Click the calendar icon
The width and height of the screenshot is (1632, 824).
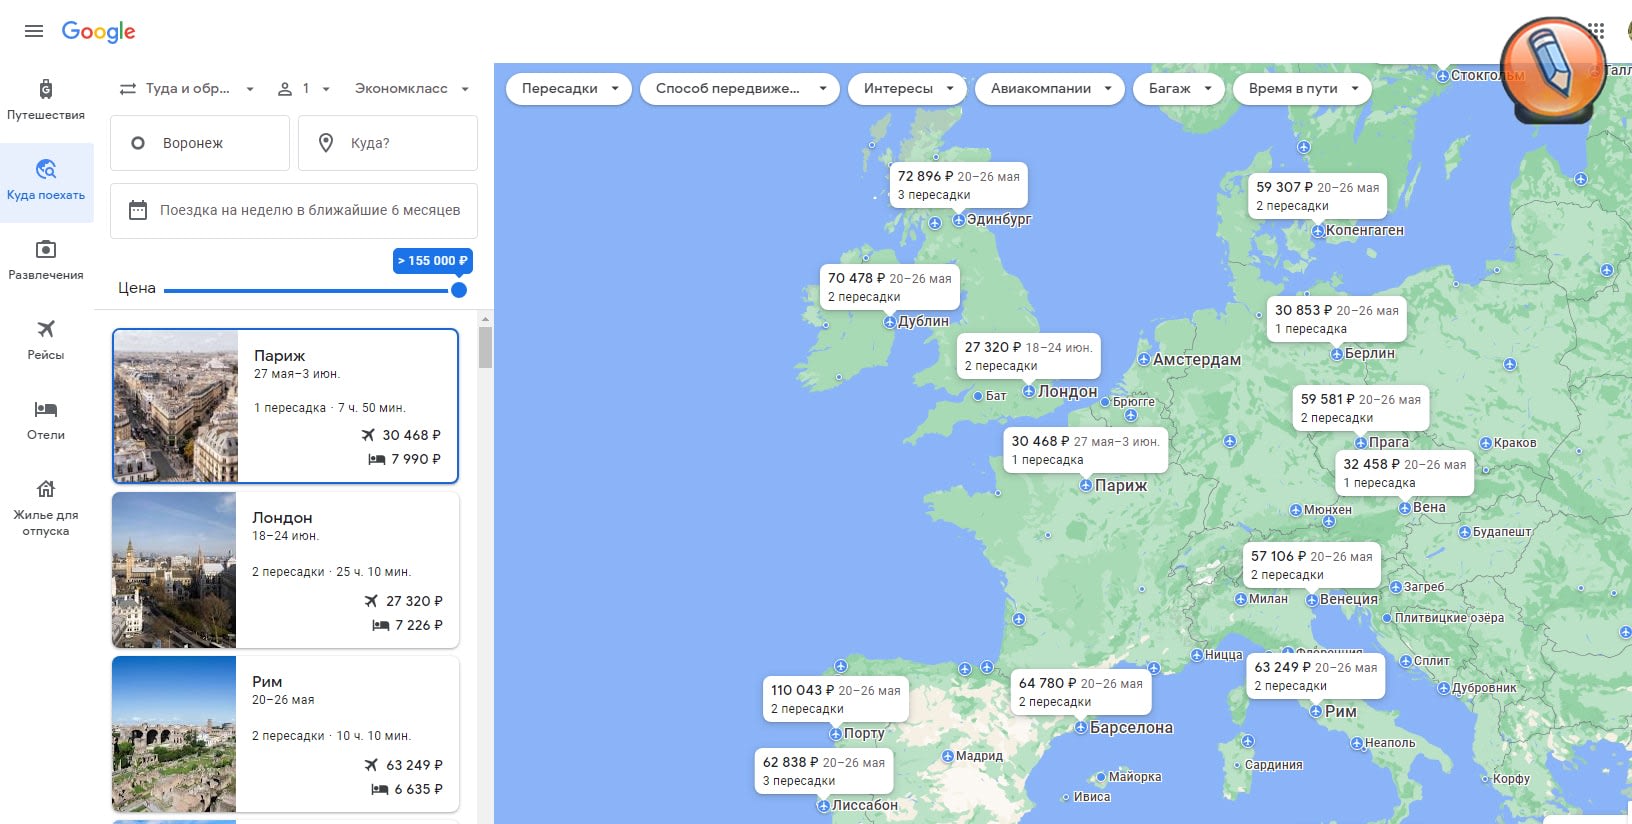(138, 210)
